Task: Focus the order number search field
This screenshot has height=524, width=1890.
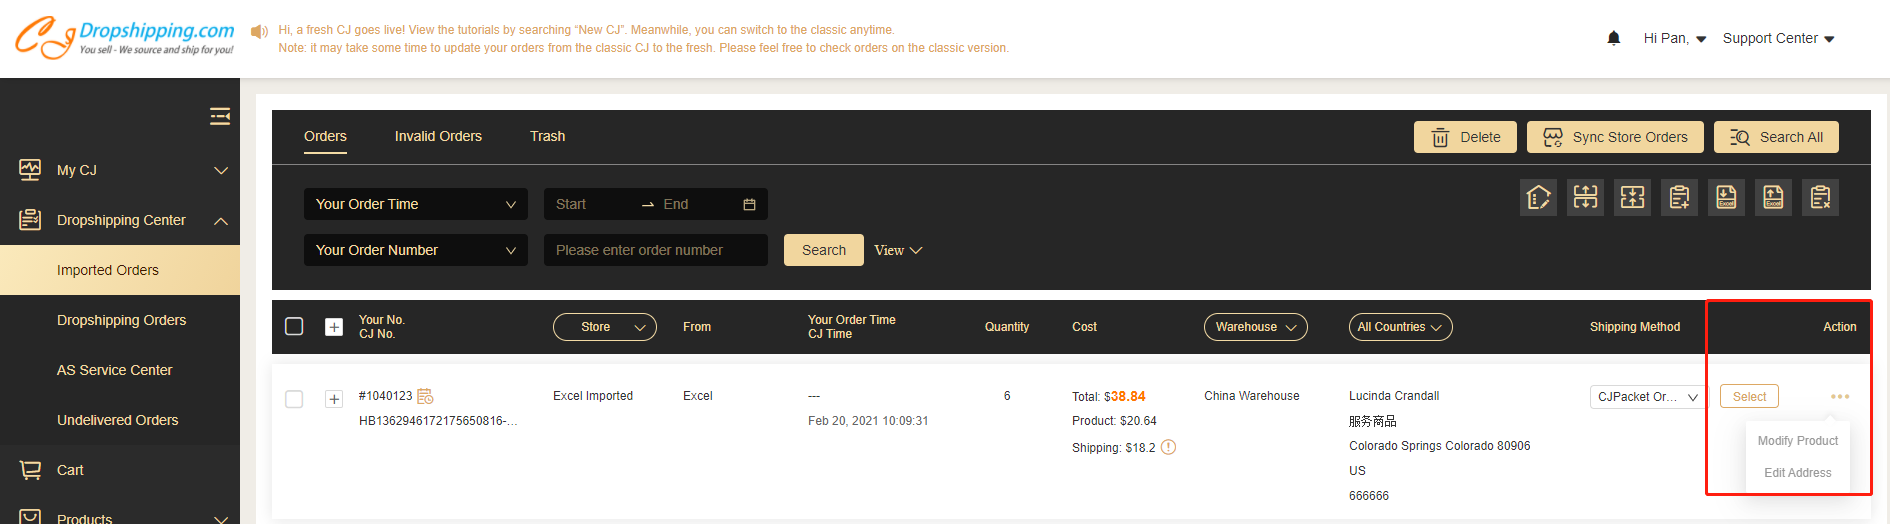Action: (655, 250)
